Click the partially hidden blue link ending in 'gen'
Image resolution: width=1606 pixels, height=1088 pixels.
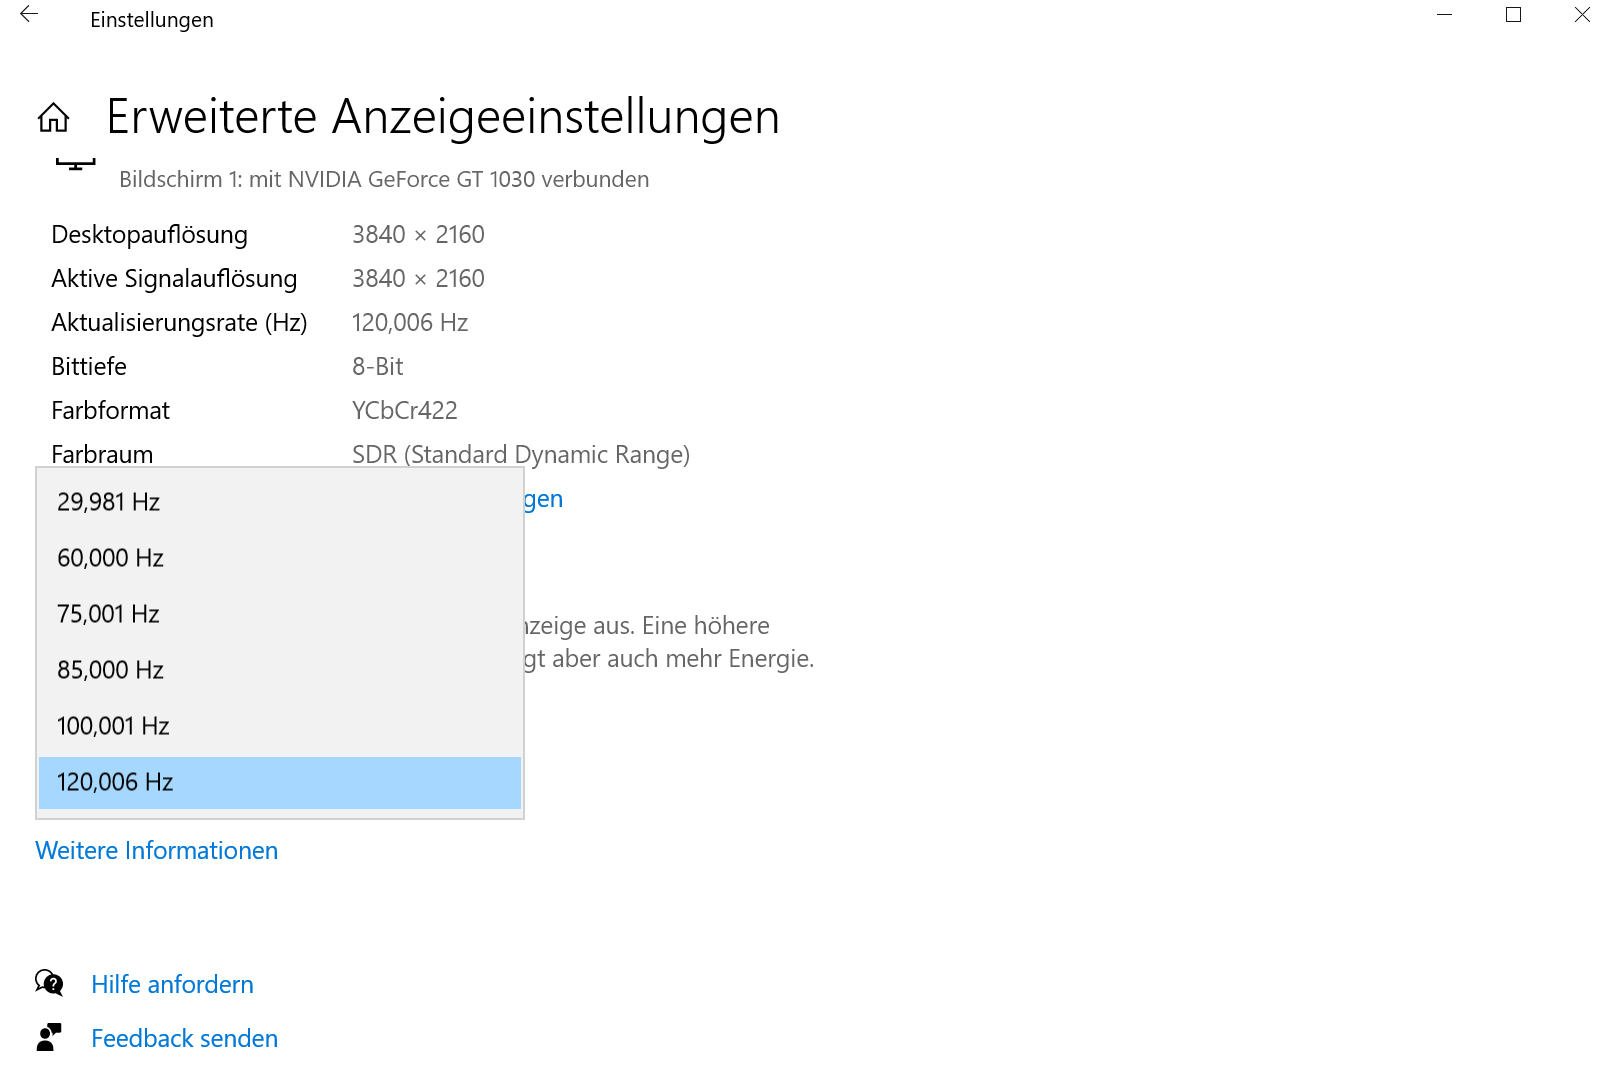544,499
